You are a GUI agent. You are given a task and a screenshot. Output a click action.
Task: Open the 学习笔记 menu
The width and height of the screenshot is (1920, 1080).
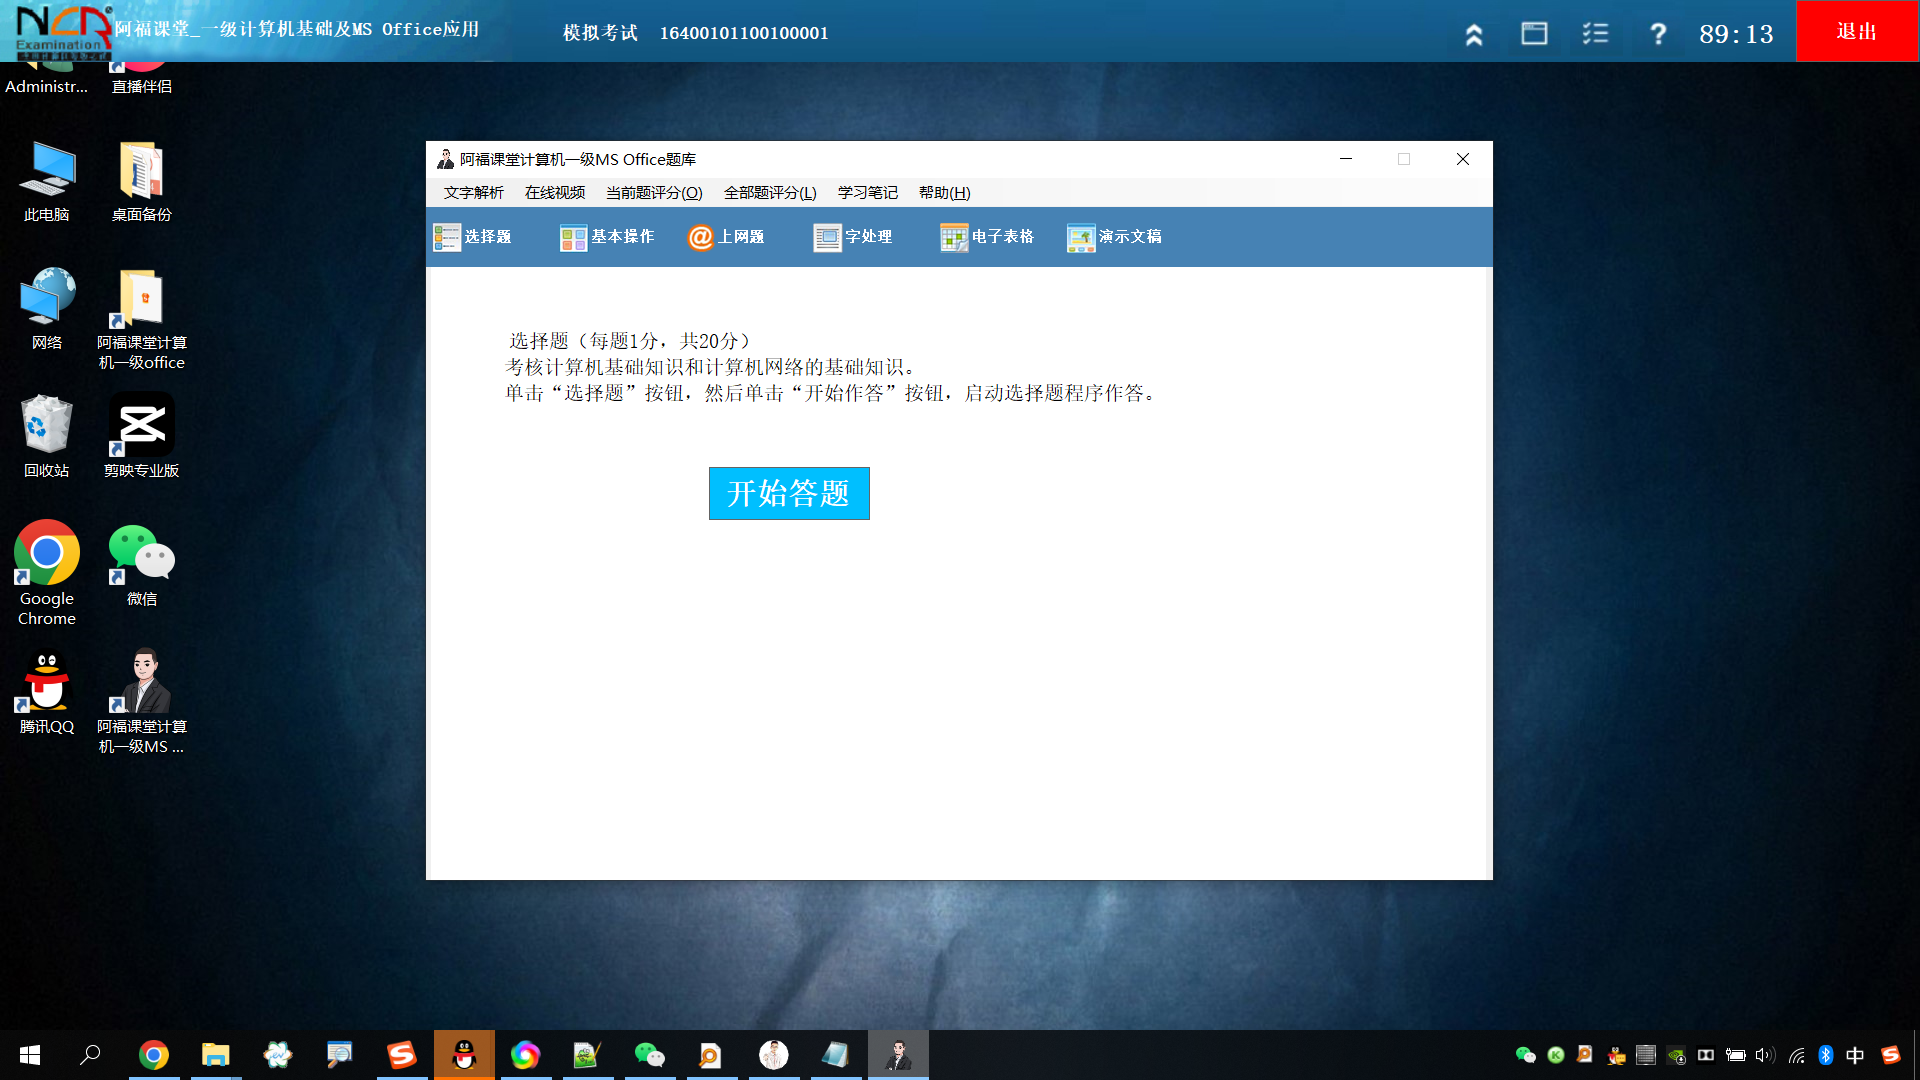pyautogui.click(x=866, y=192)
